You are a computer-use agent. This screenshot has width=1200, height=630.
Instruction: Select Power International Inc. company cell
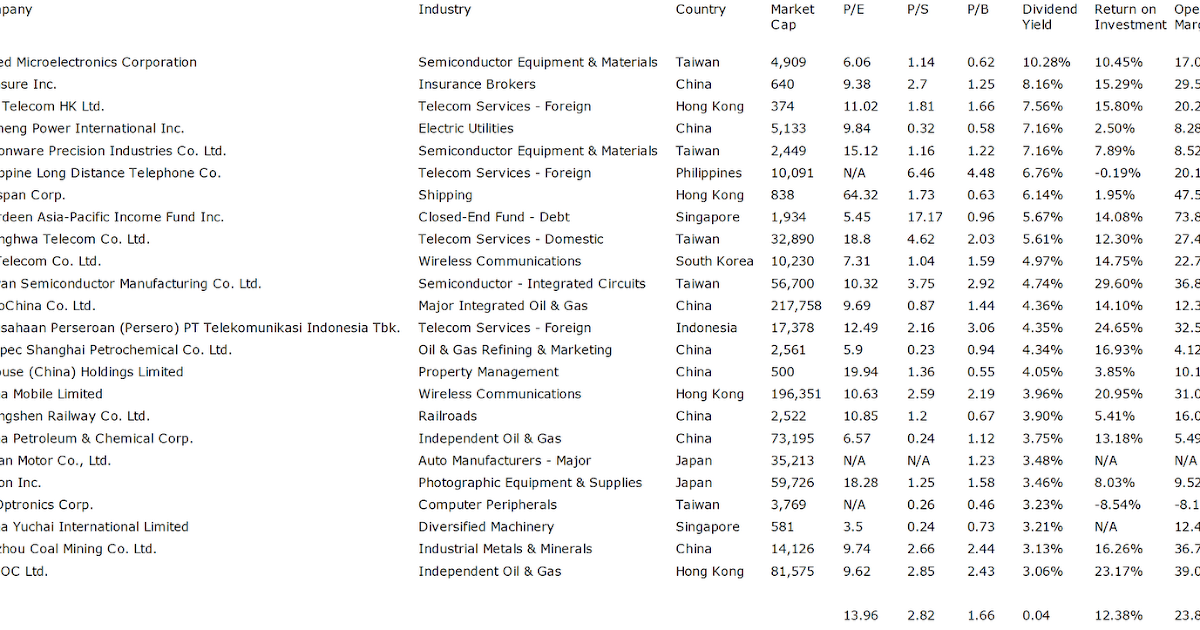pyautogui.click(x=92, y=128)
